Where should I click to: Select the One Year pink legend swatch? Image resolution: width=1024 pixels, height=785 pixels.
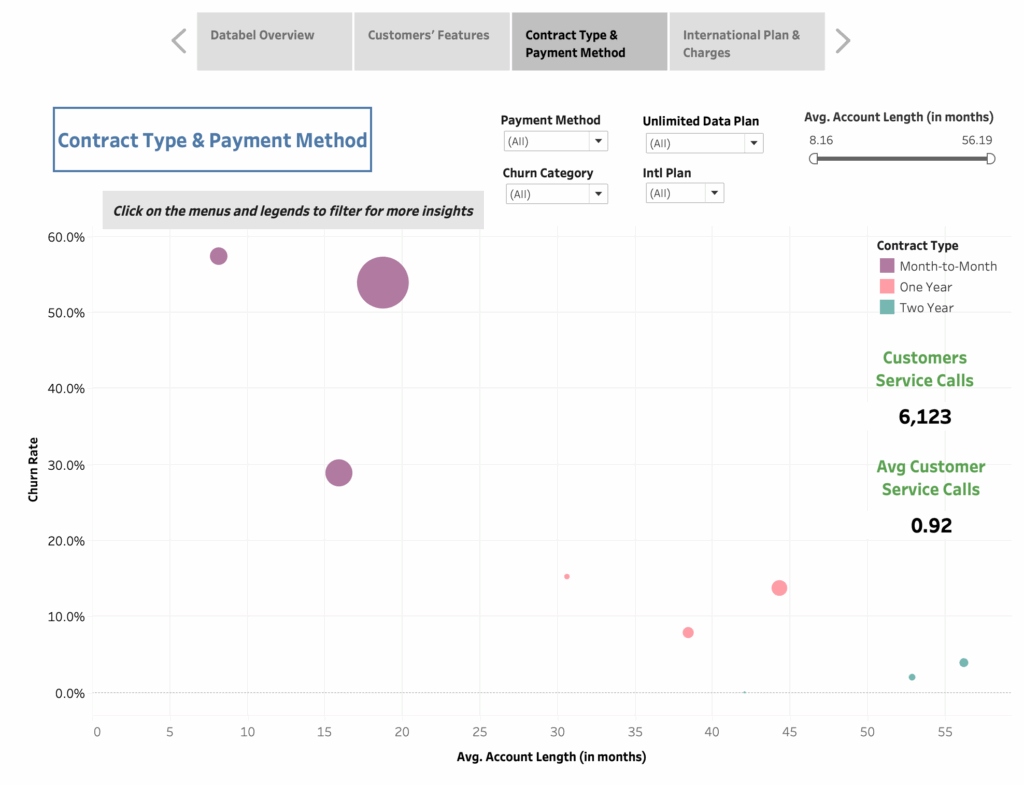[887, 287]
